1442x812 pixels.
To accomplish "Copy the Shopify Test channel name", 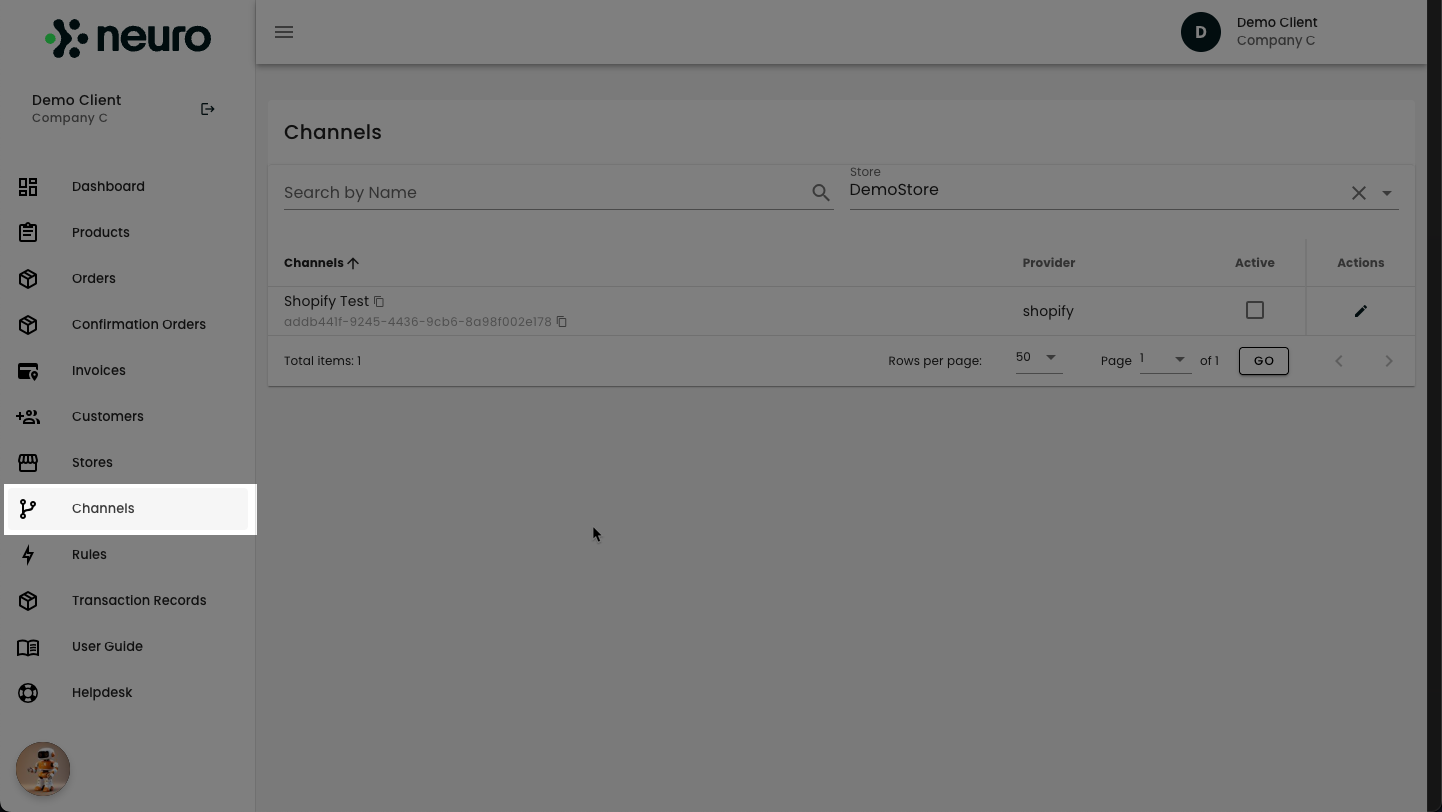I will [x=379, y=301].
